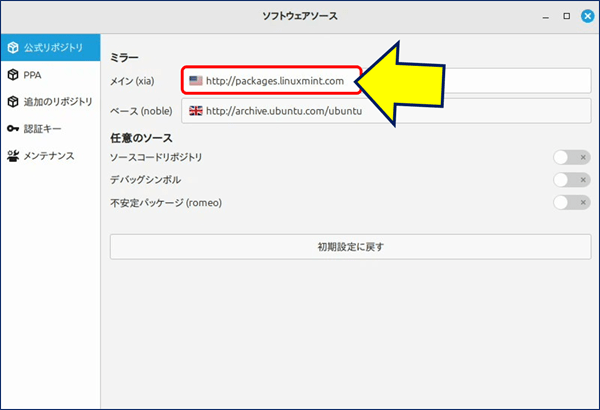Click the デバッグシンボル label text
The height and width of the screenshot is (410, 600).
click(146, 180)
